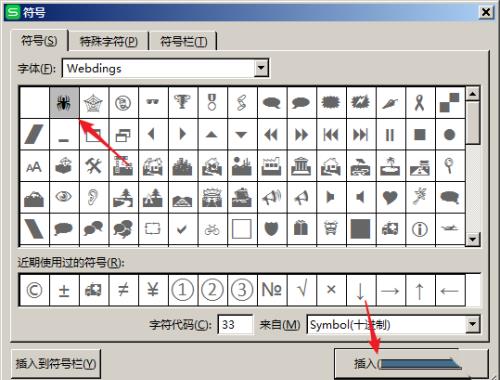Click the 插入到符号栏(Y) button
This screenshot has width=500, height=380.
tap(56, 363)
